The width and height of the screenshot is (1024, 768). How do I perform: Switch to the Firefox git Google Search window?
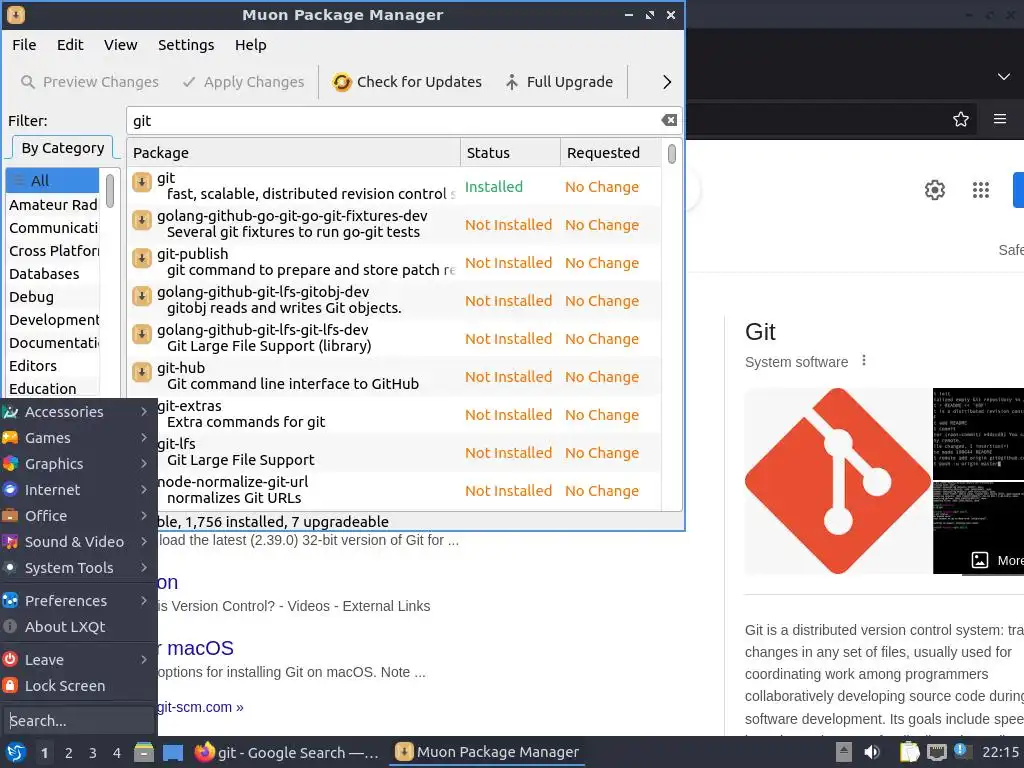[x=287, y=752]
